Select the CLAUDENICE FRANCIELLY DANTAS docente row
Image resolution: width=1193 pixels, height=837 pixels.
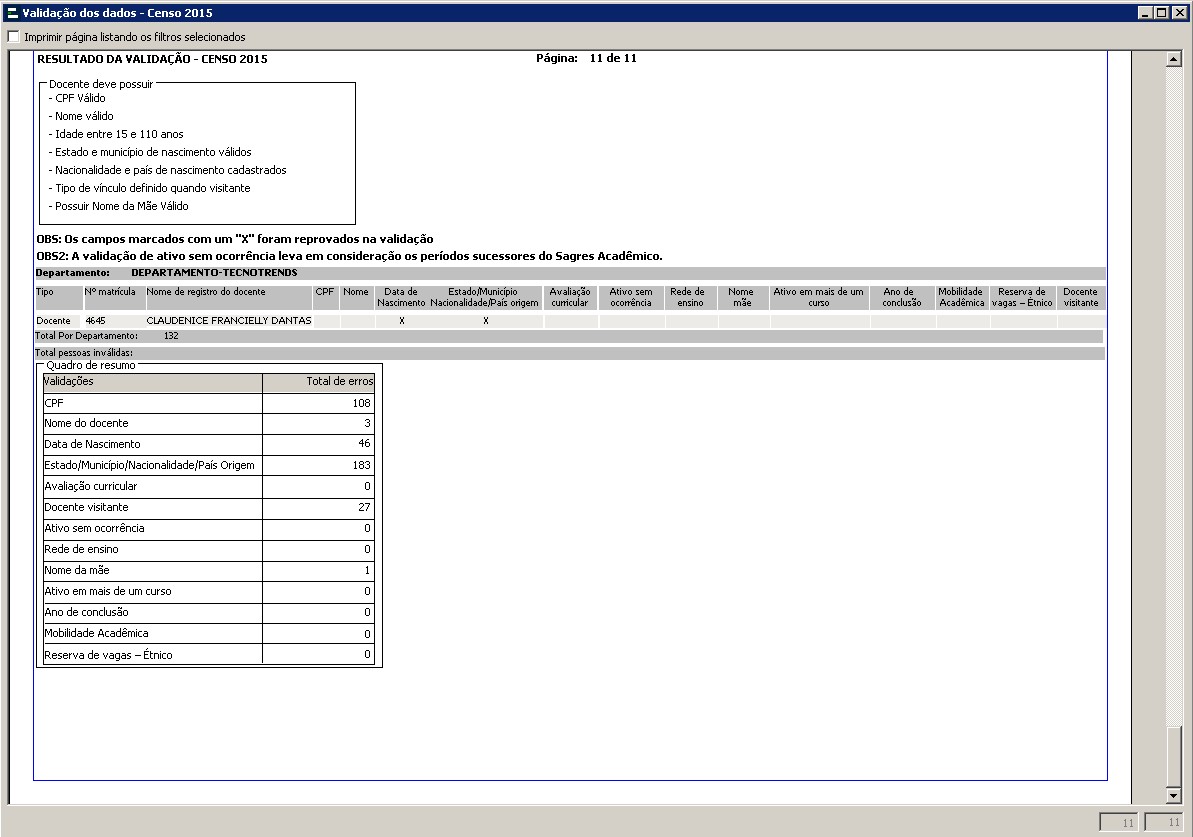click(x=228, y=321)
